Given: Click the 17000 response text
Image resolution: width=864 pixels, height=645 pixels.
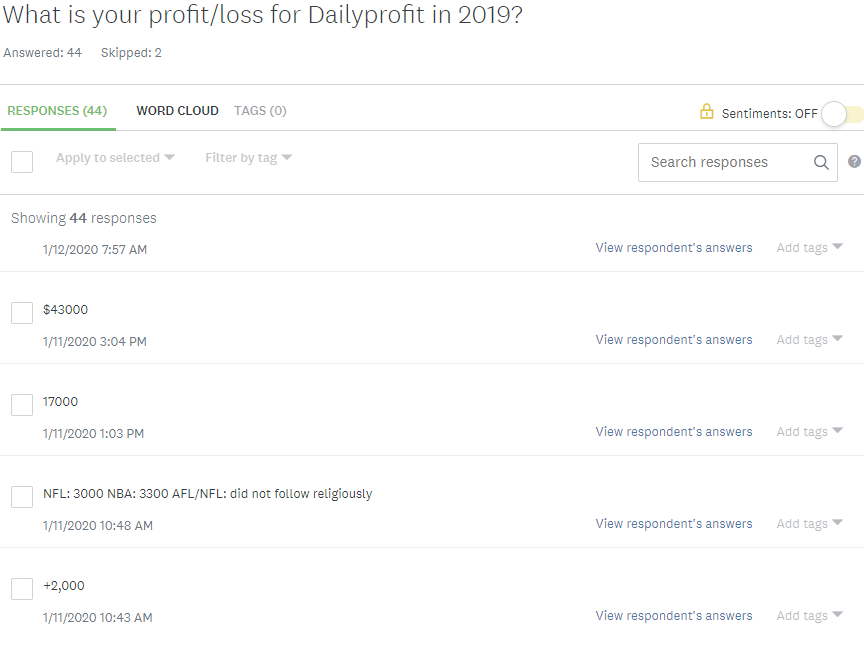Looking at the screenshot, I should [x=61, y=402].
